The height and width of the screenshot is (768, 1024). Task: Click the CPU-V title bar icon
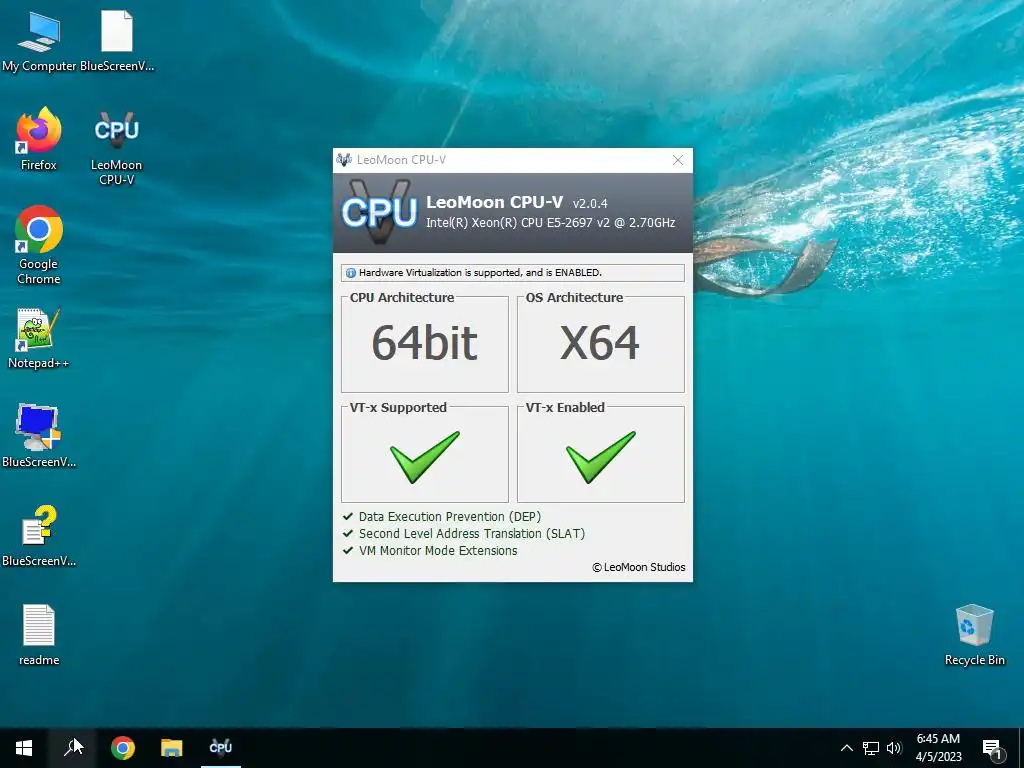[x=344, y=159]
